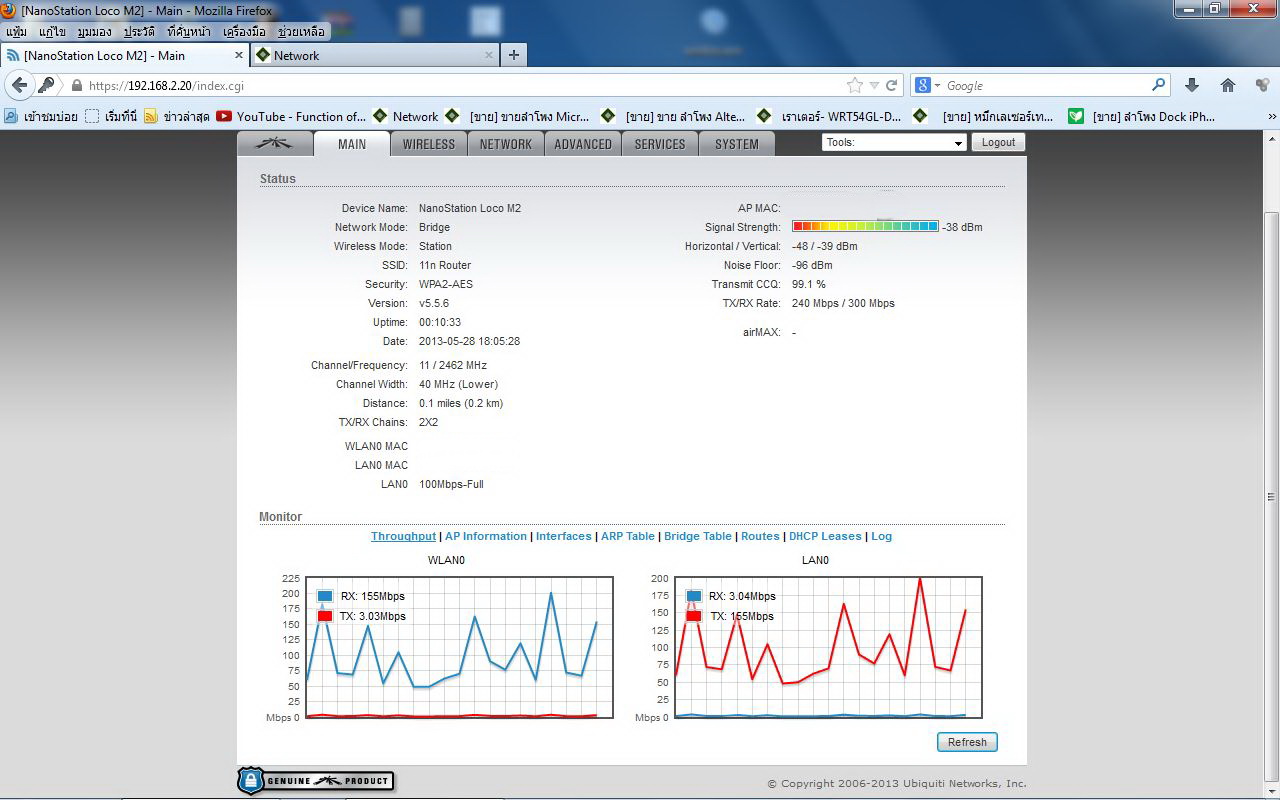Click the key icon beside the back arrow

click(x=46, y=85)
